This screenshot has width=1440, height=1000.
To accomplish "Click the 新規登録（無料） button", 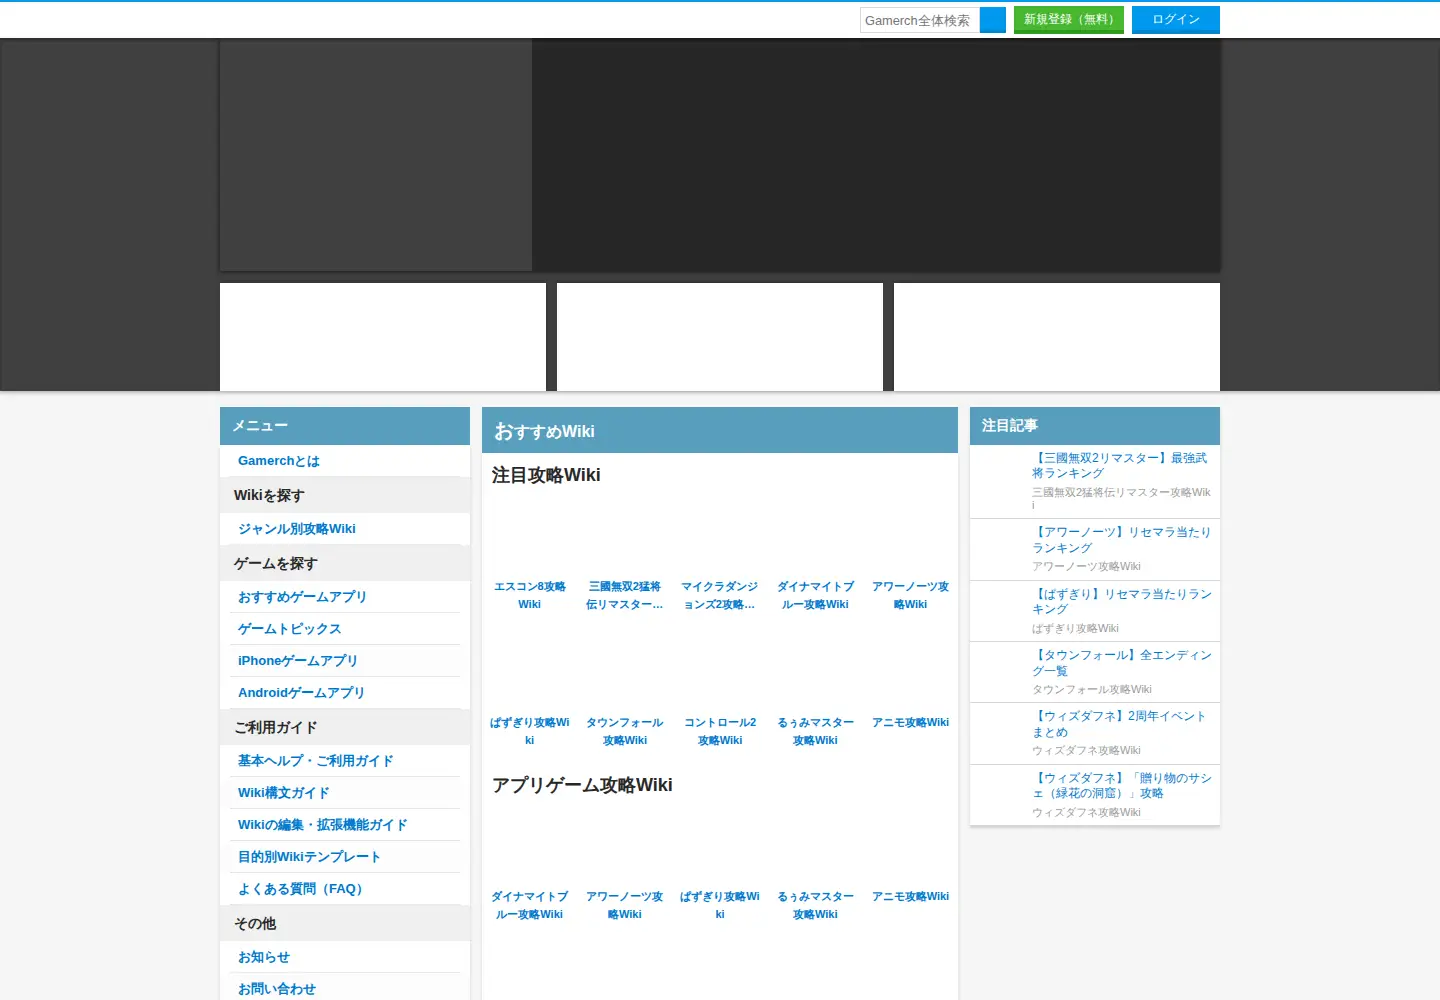I will [1069, 20].
